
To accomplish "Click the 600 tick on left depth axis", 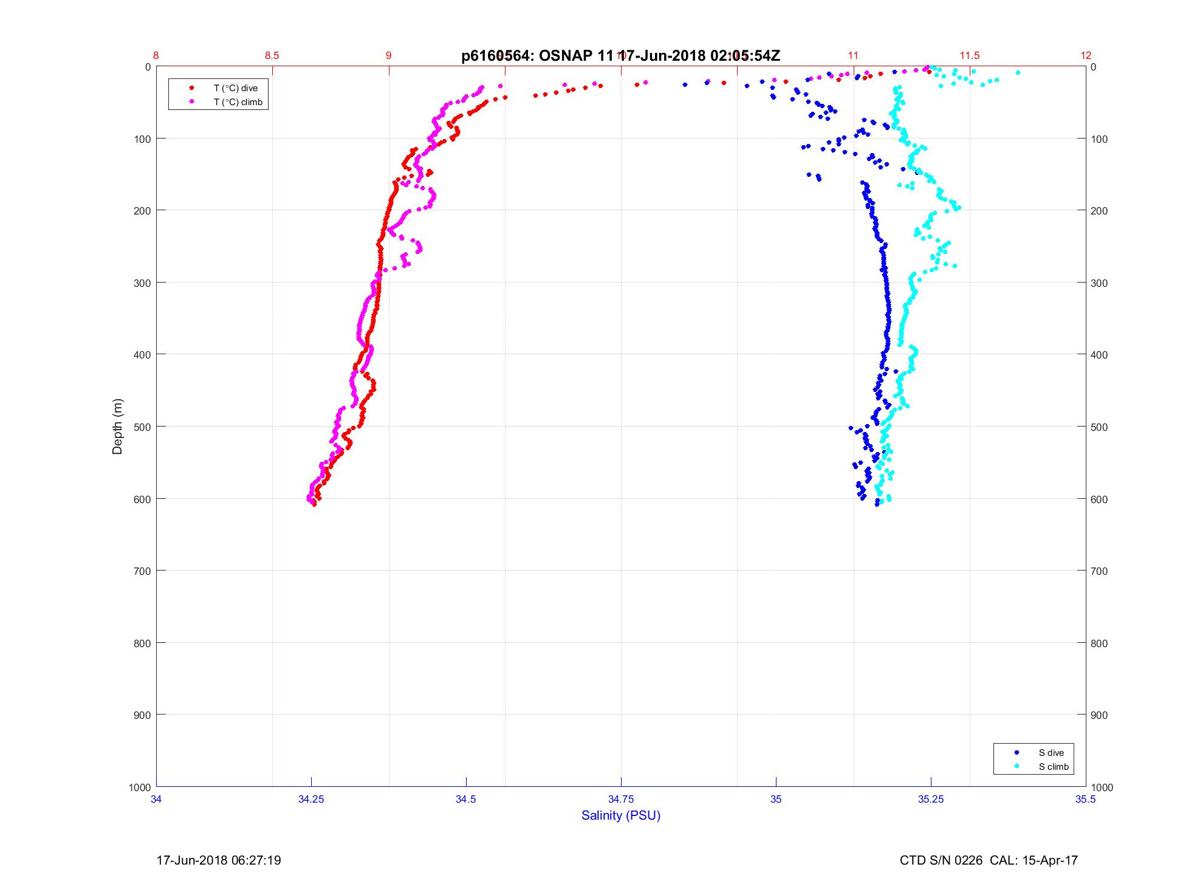I will [141, 499].
